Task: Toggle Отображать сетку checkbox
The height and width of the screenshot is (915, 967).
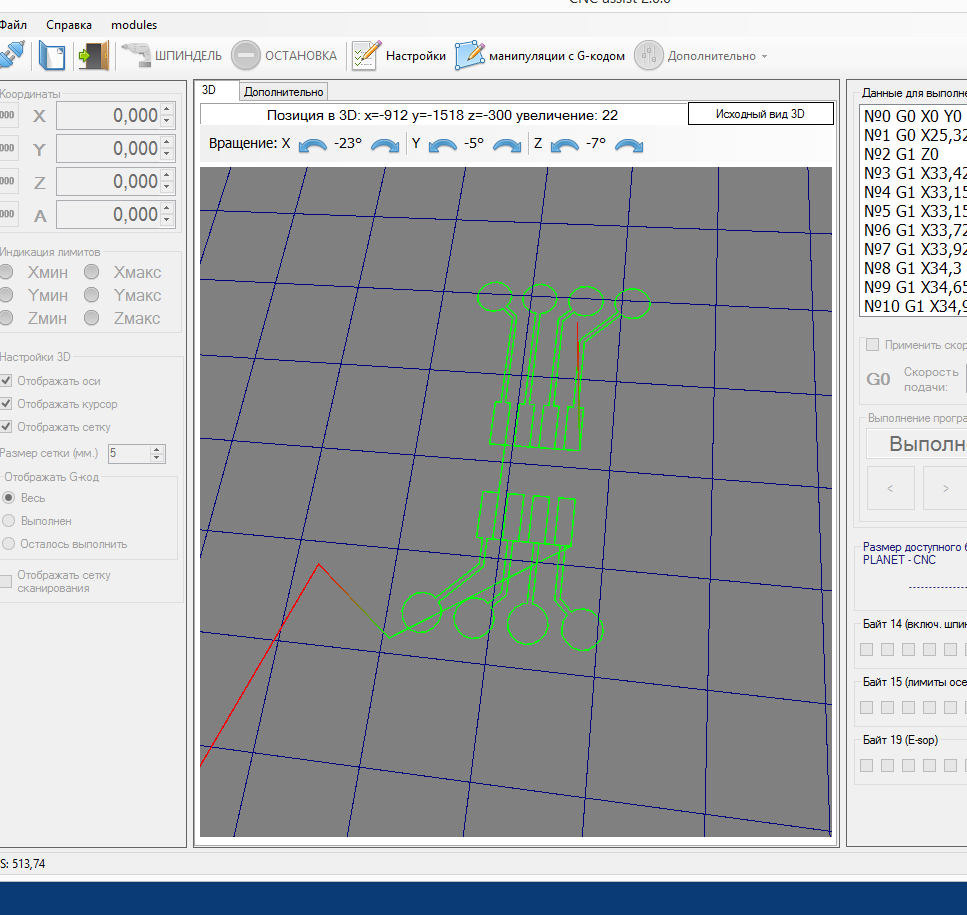Action: pos(6,426)
